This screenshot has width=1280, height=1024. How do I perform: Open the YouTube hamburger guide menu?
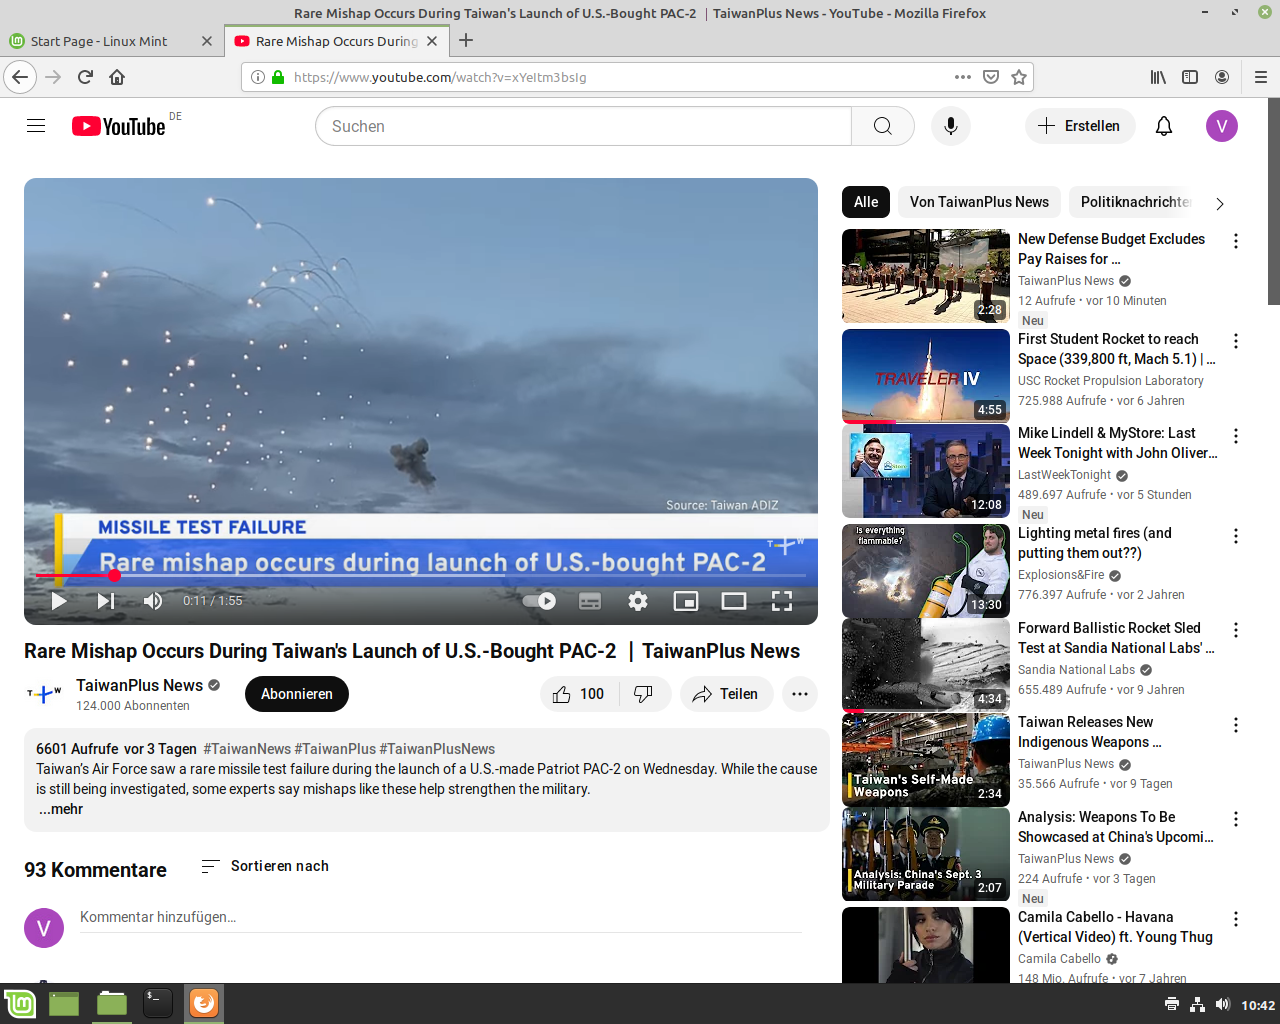click(x=36, y=126)
